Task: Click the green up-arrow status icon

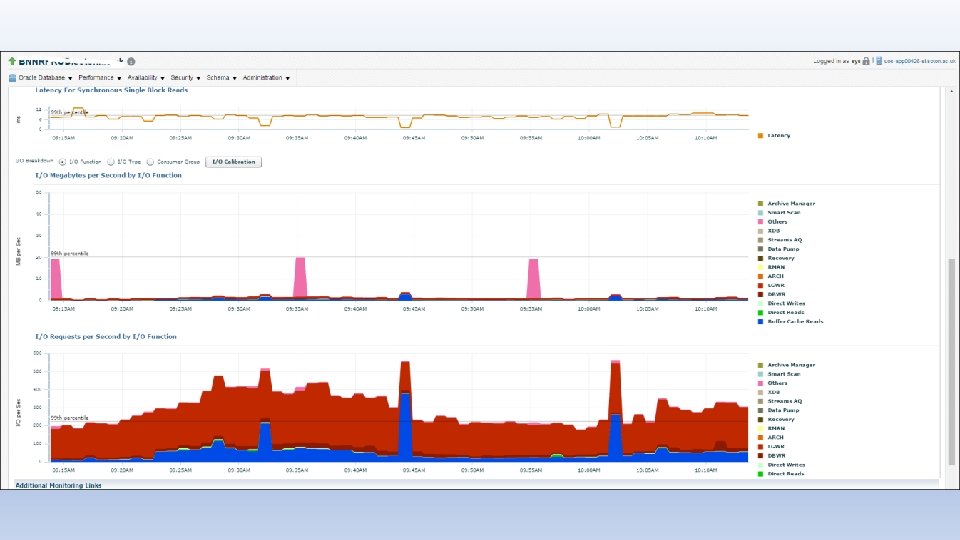Action: [x=12, y=61]
